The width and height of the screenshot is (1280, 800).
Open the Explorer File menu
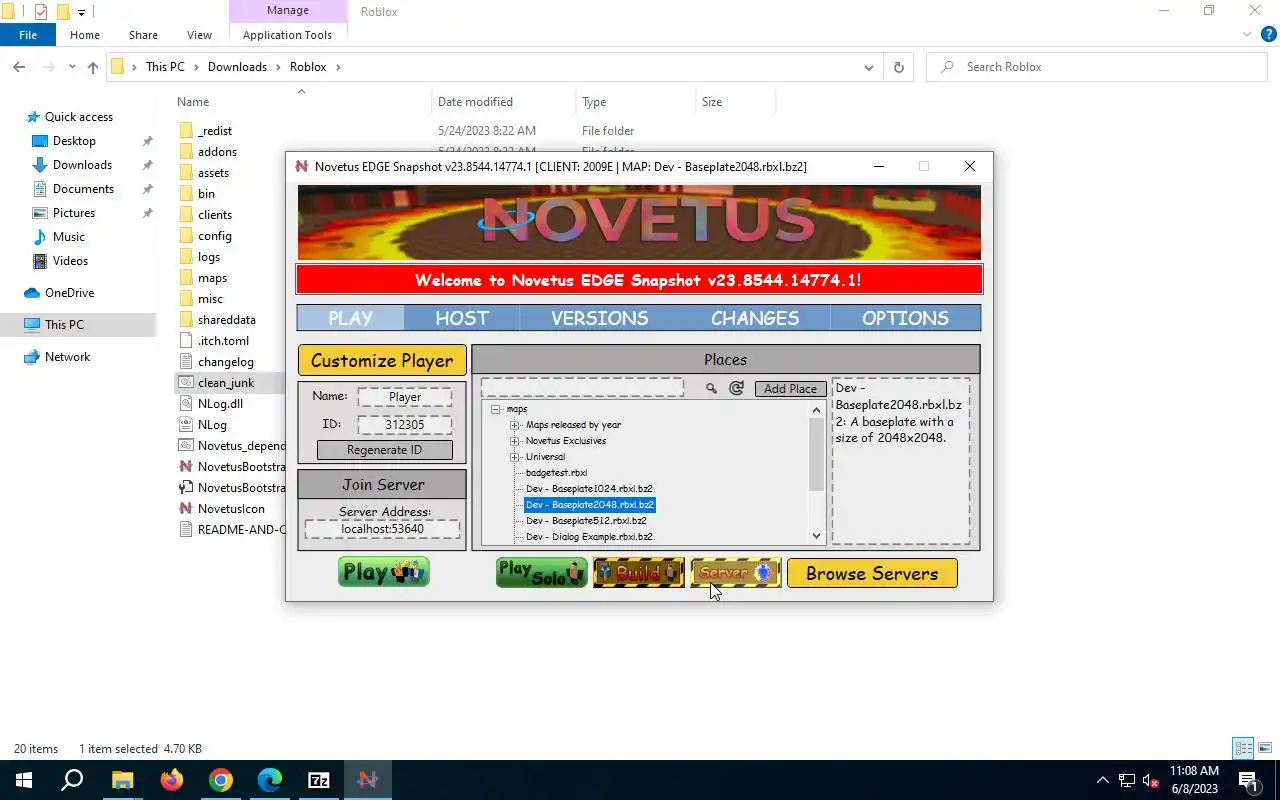coord(28,35)
